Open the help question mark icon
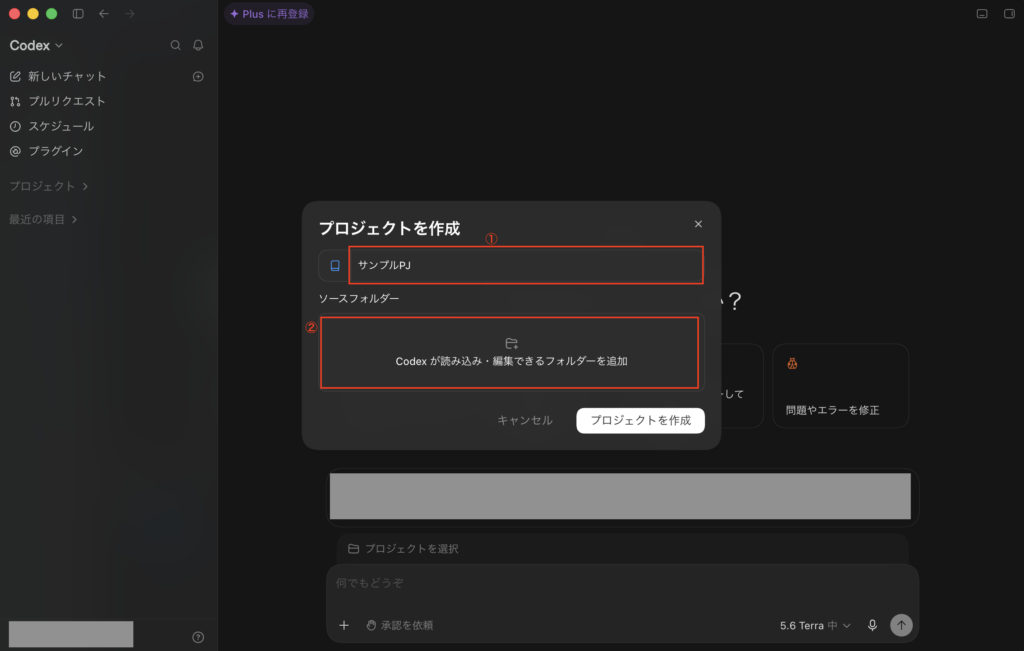1024x651 pixels. [x=198, y=637]
